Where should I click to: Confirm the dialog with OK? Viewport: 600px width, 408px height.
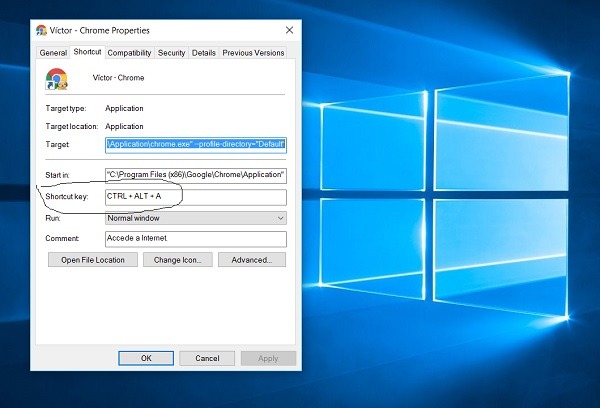146,358
